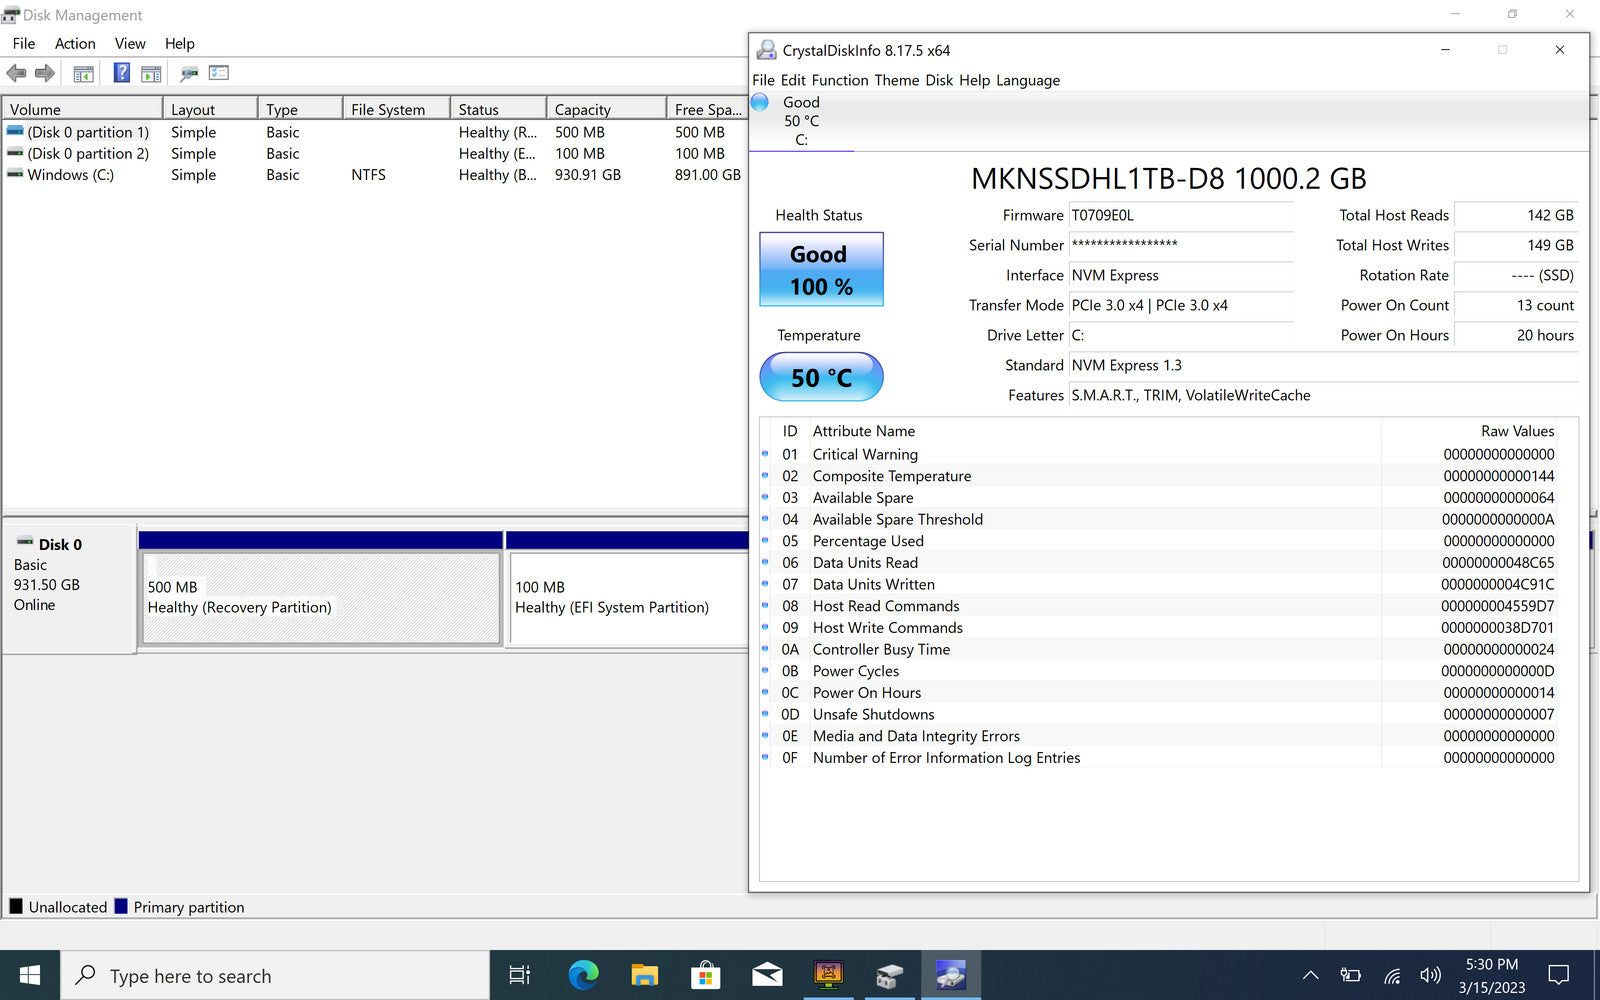Open CrystalDiskInfo Function menu
This screenshot has width=1600, height=1000.
839,80
